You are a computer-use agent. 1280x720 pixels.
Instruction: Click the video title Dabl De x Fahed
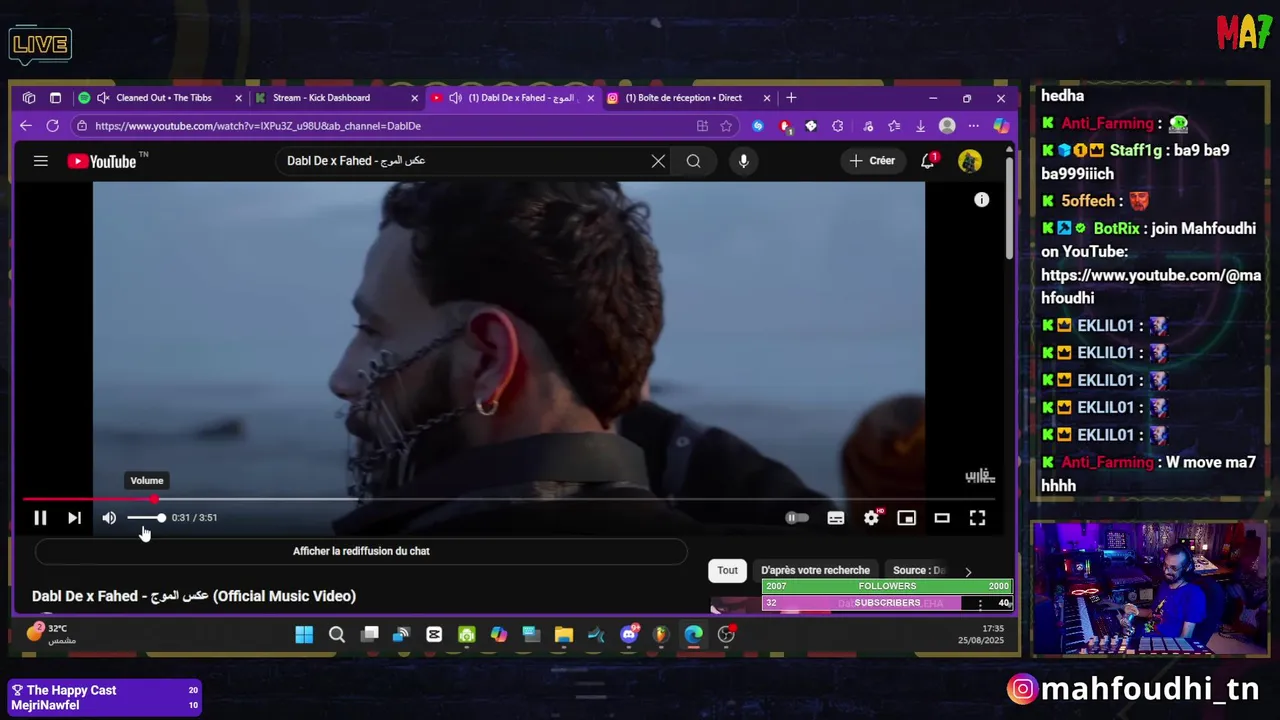(194, 596)
